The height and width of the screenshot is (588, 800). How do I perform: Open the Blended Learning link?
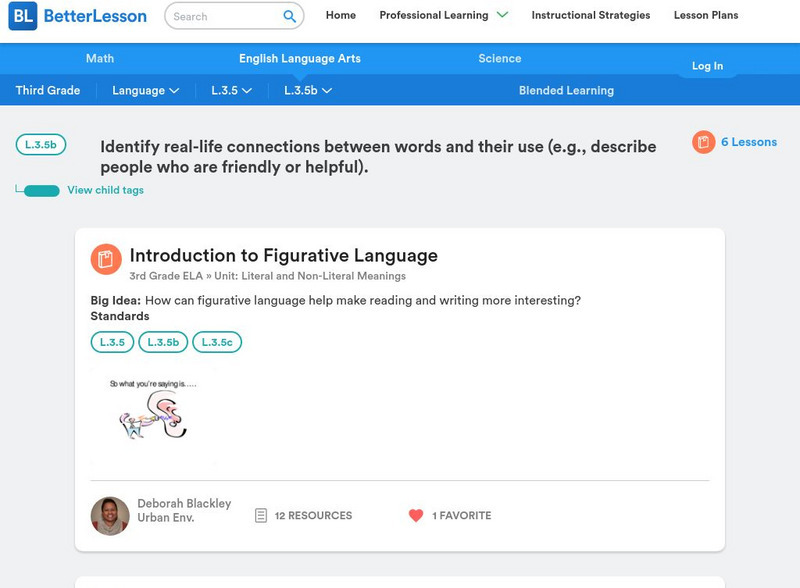566,90
